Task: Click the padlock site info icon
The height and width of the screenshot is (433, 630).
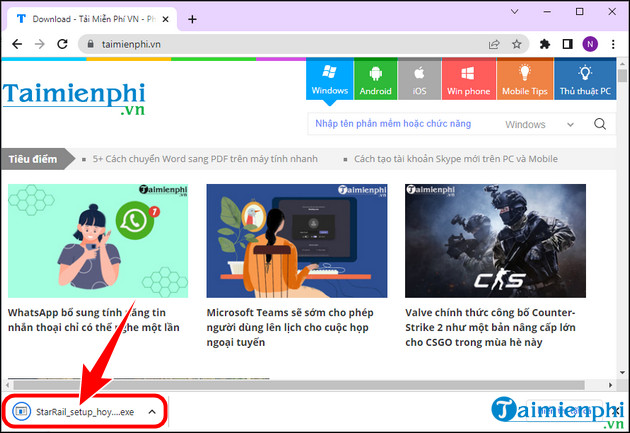Action: [x=90, y=44]
